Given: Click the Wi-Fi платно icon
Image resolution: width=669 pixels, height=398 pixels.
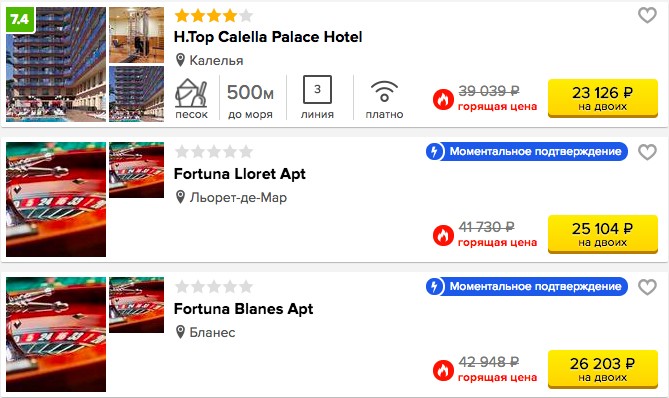Looking at the screenshot, I should [384, 92].
